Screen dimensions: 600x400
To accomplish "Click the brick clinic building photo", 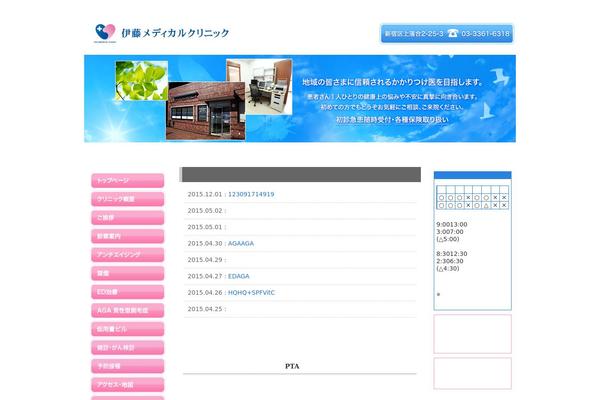I will pyautogui.click(x=205, y=111).
